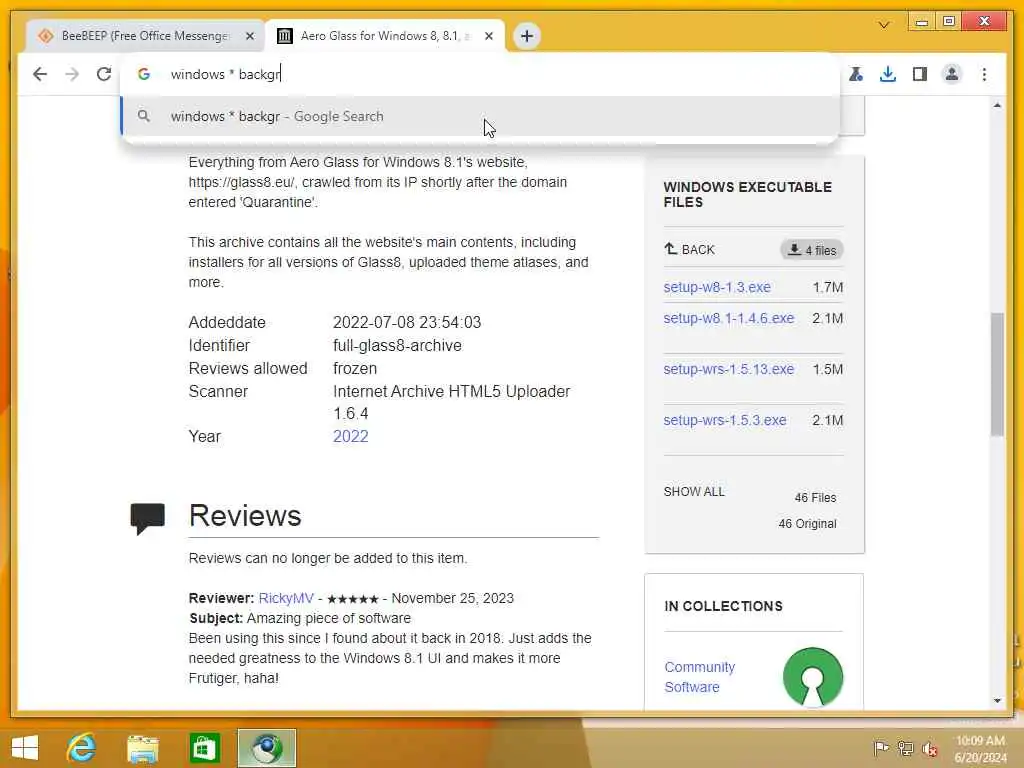This screenshot has width=1024, height=768.
Task: Reload the page with the refresh icon
Action: pyautogui.click(x=104, y=74)
